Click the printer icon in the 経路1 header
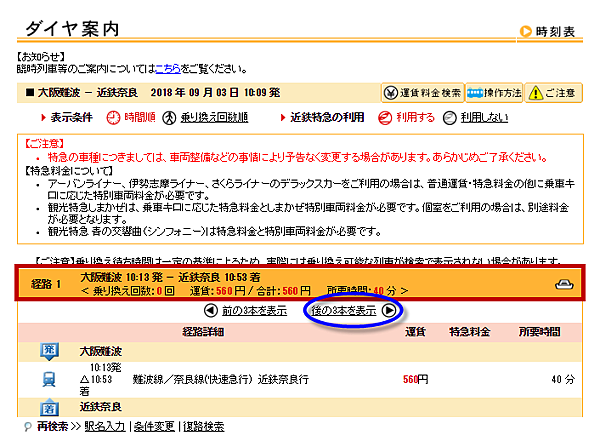 [x=564, y=284]
